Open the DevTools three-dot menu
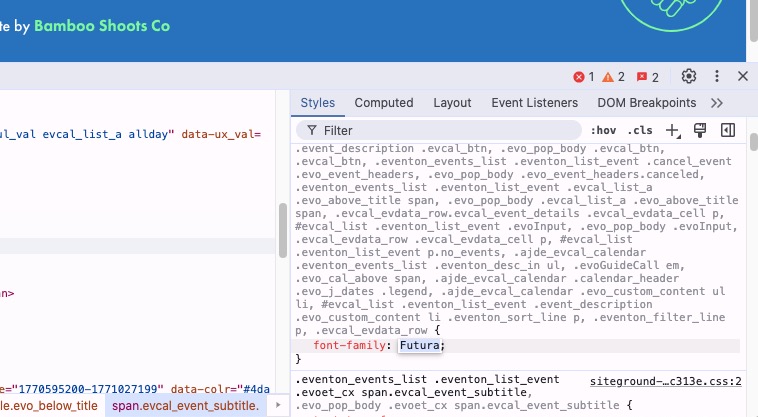Viewport: 758px width, 417px height. pos(716,76)
